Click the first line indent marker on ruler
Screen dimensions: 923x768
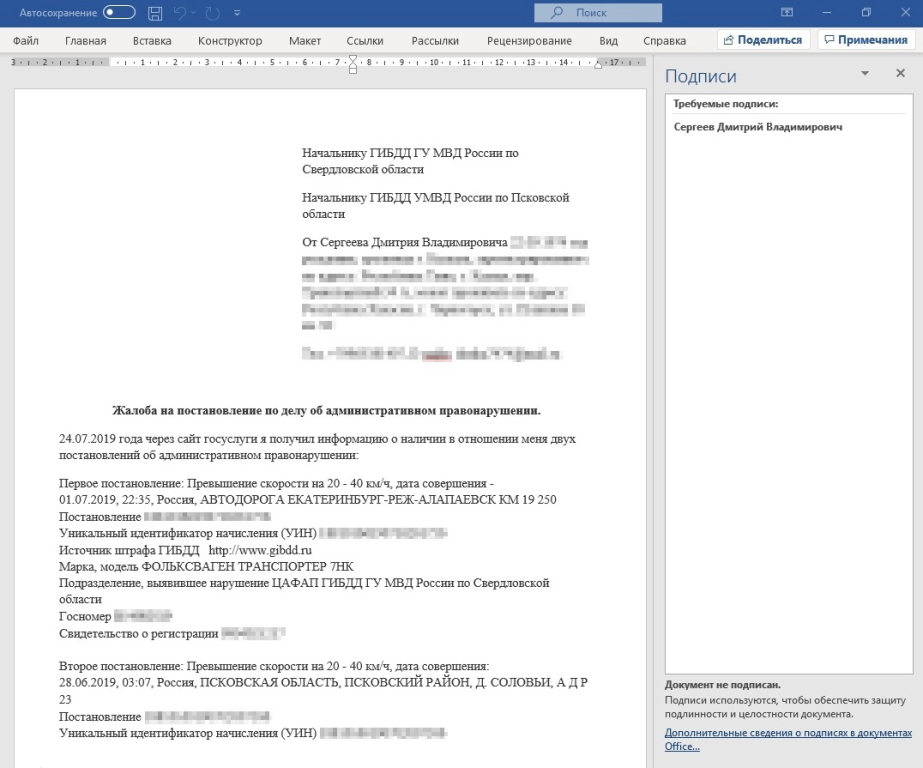click(353, 57)
